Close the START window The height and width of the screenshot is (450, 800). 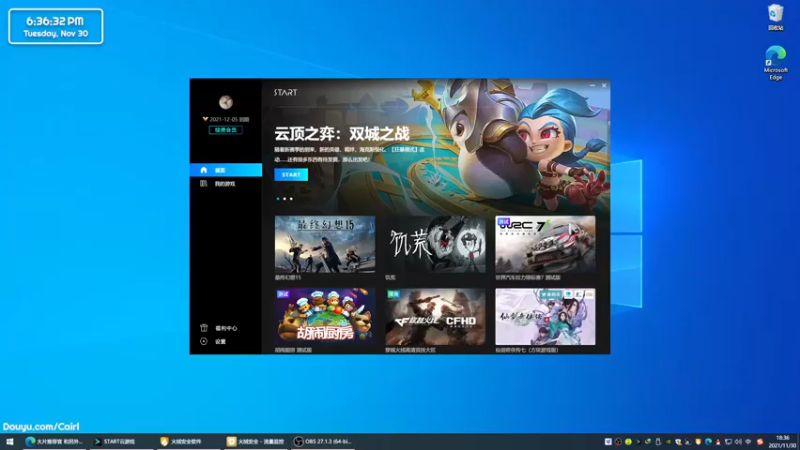tap(604, 85)
